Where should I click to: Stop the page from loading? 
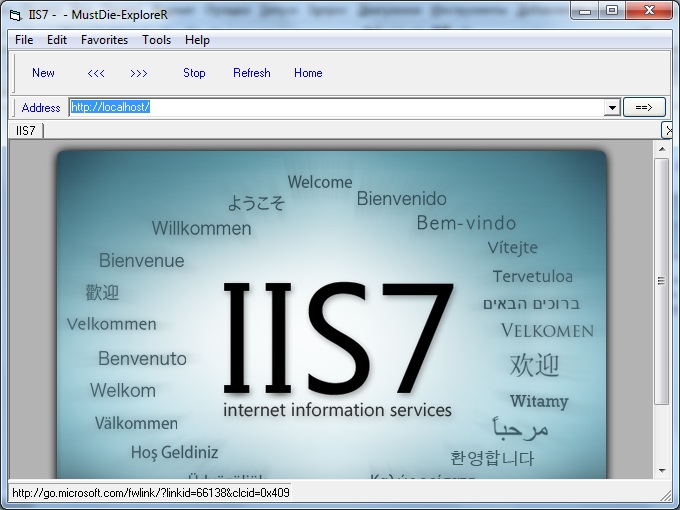(x=194, y=73)
